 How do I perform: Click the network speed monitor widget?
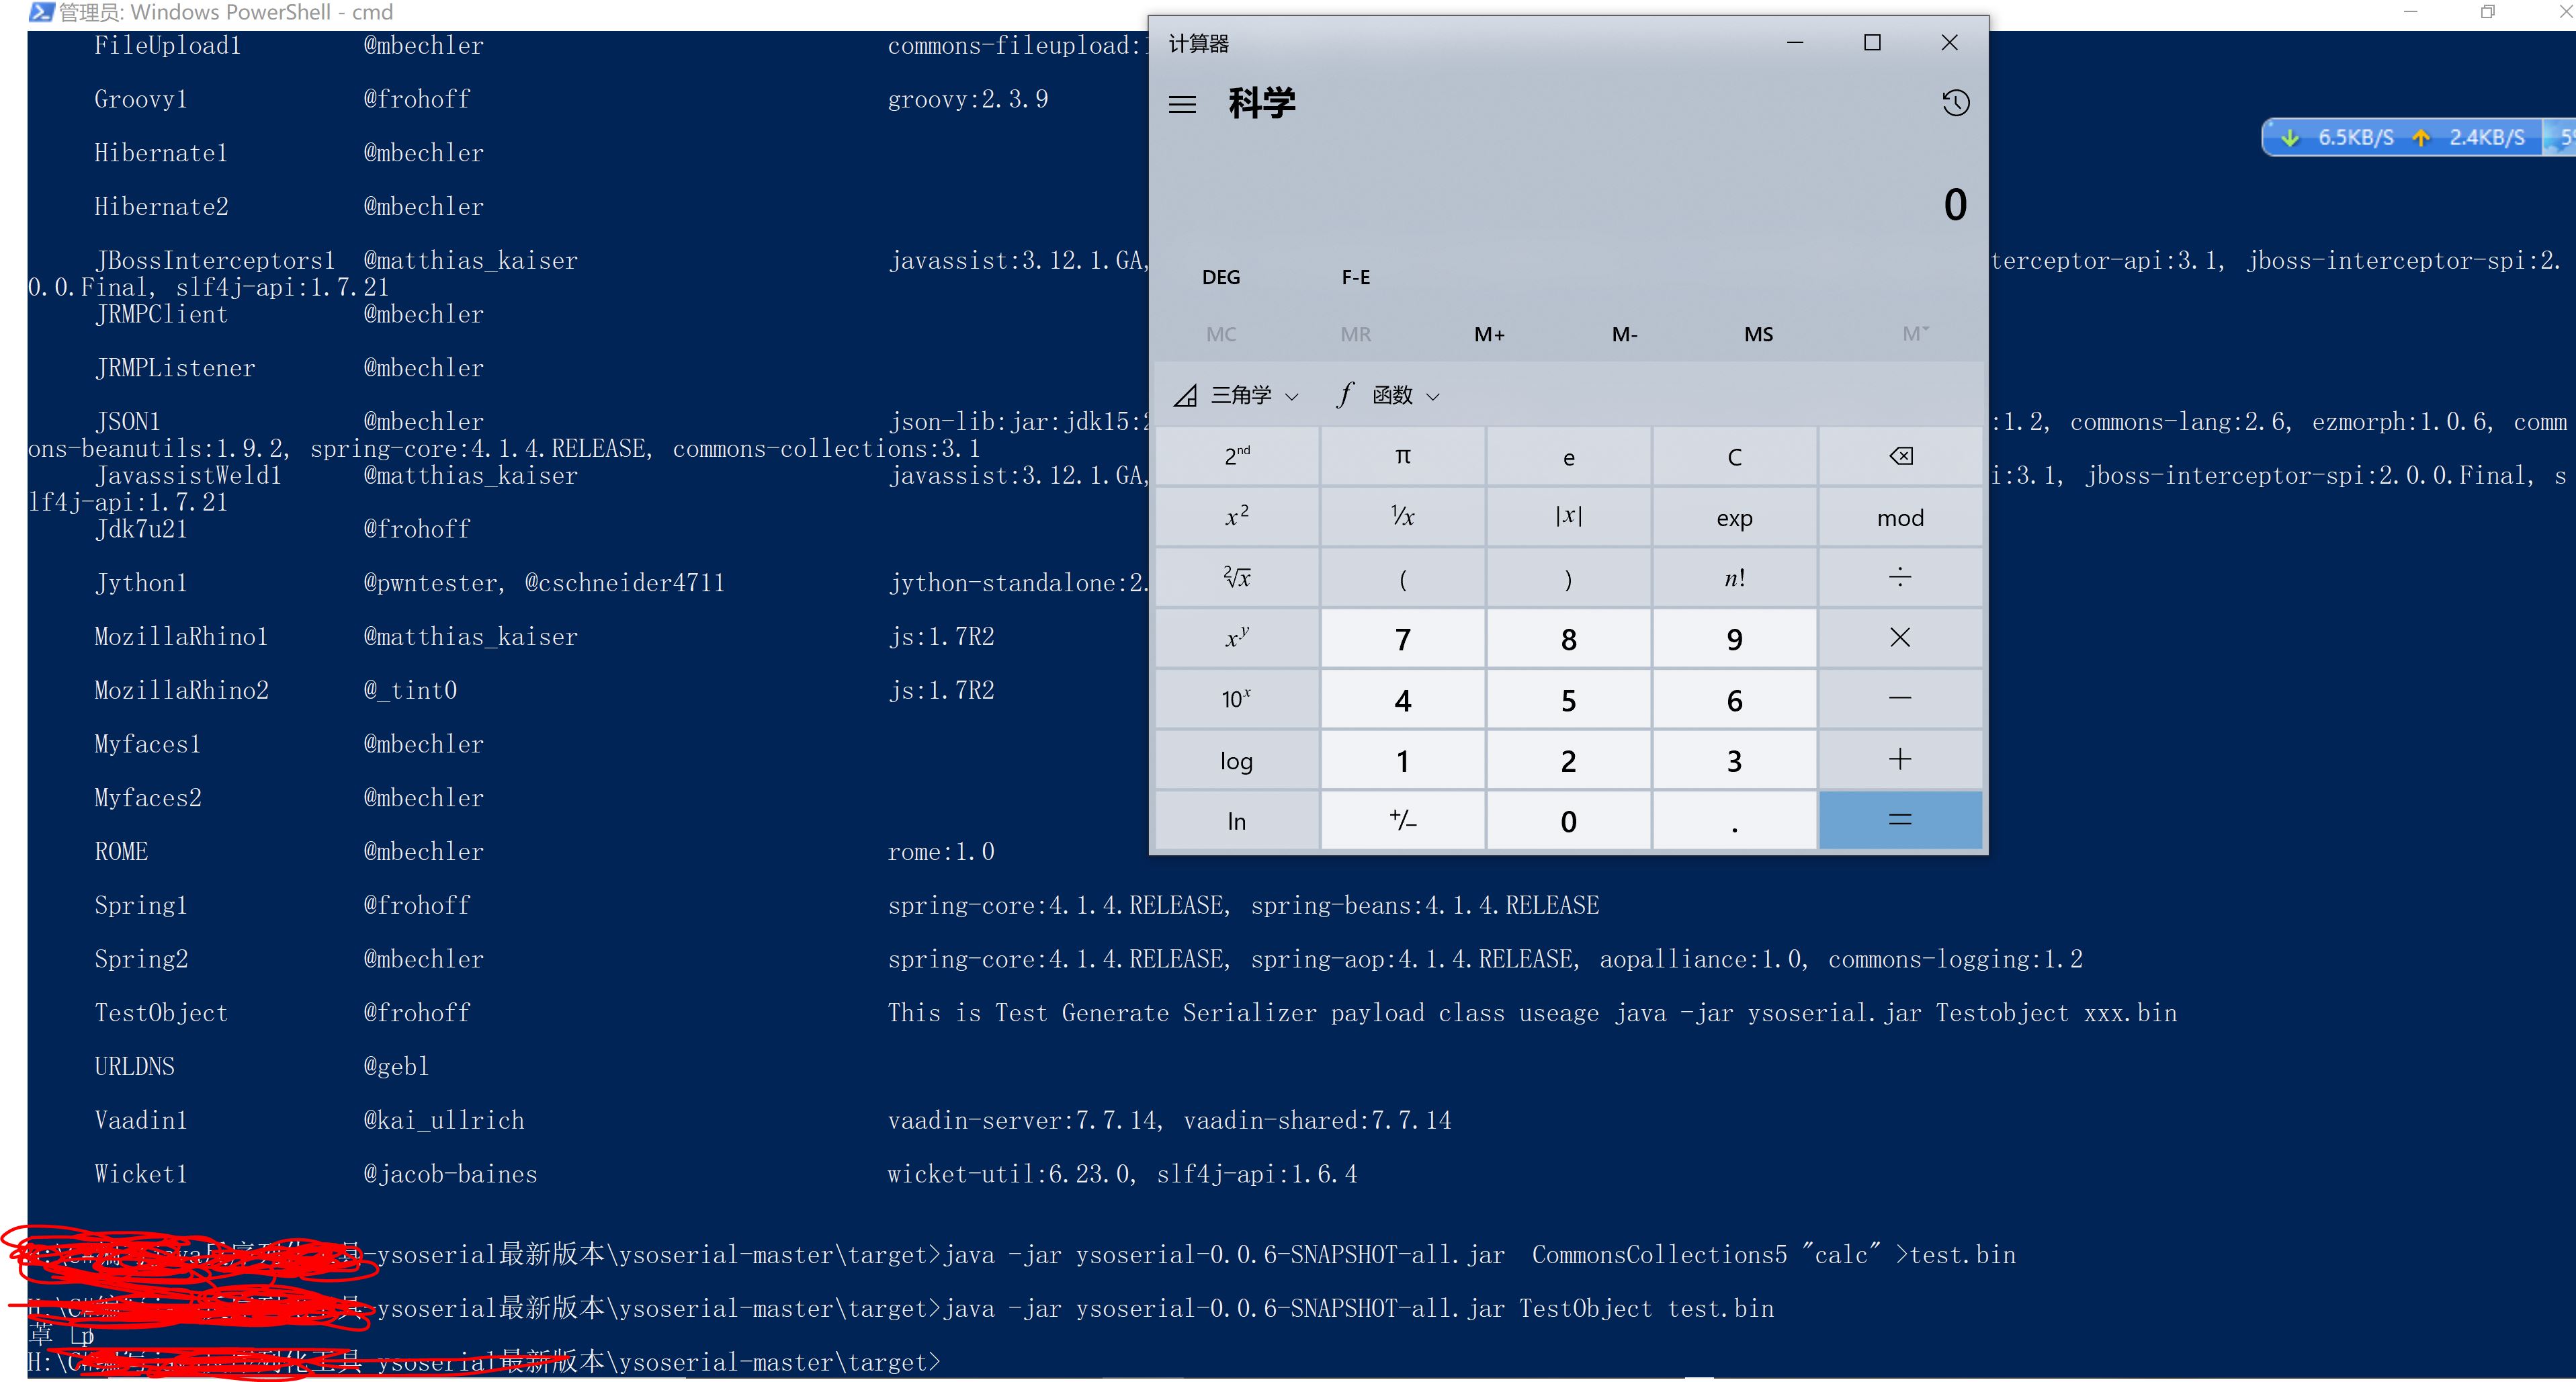pos(2419,137)
